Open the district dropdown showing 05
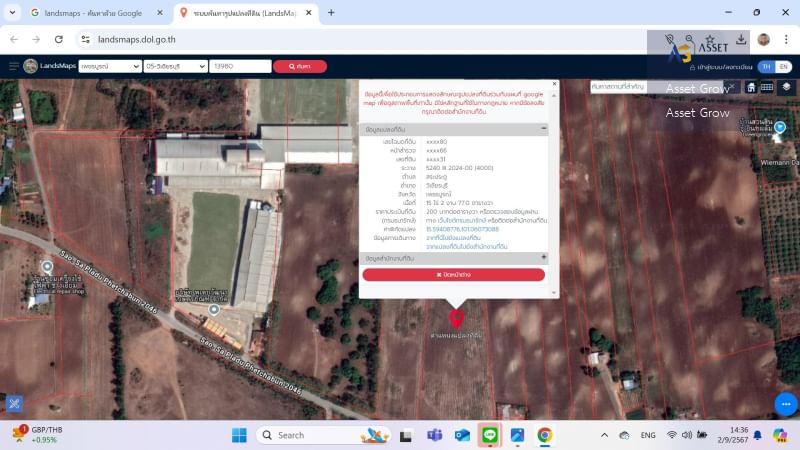This screenshot has width=800, height=450. [176, 66]
